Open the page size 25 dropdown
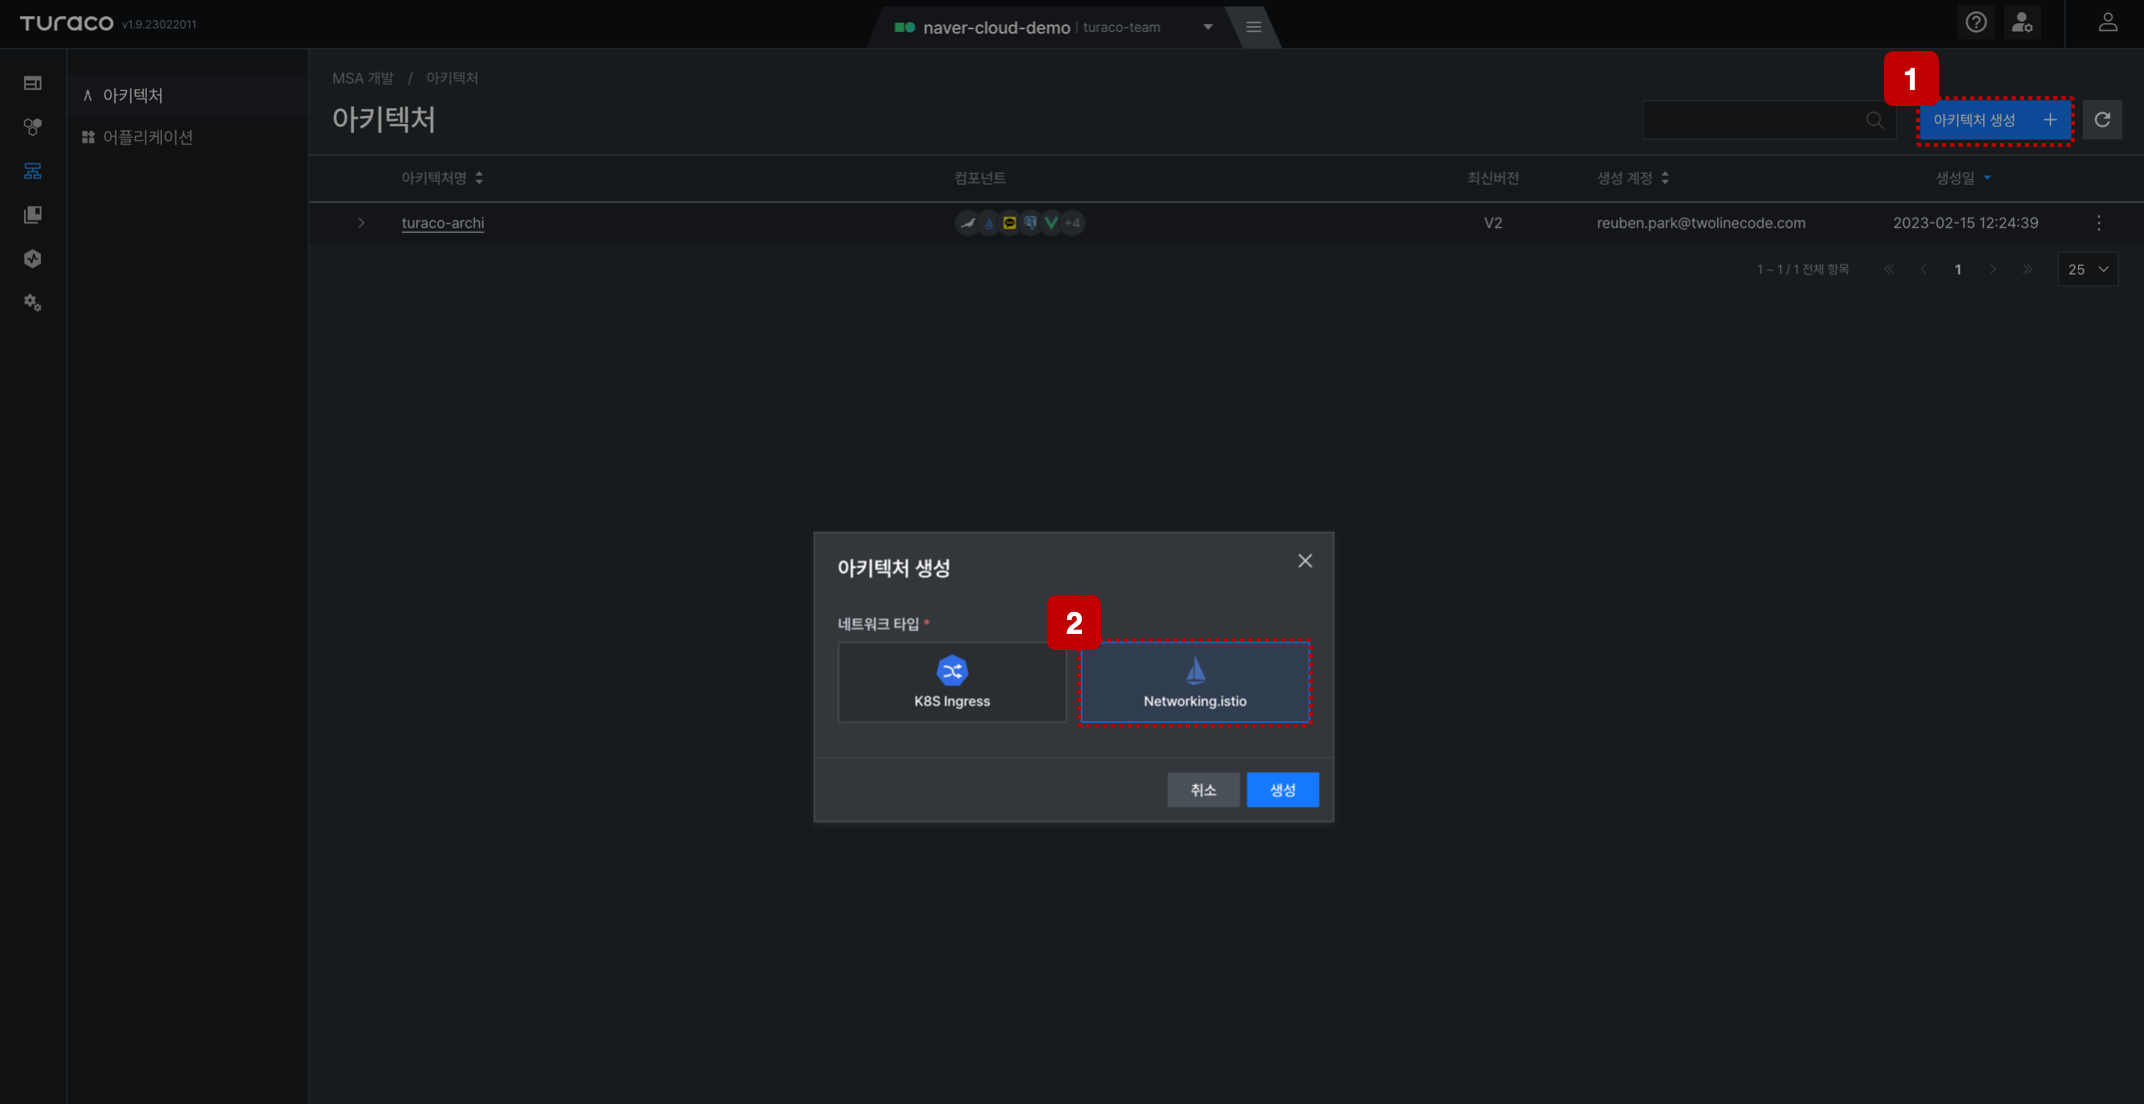Image resolution: width=2144 pixels, height=1104 pixels. 2087,269
